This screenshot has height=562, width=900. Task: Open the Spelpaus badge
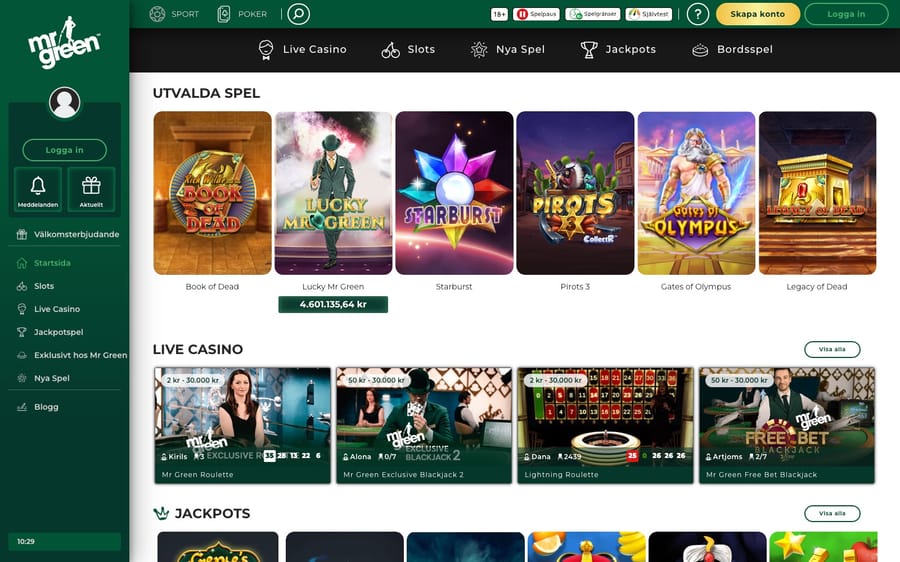tap(536, 14)
